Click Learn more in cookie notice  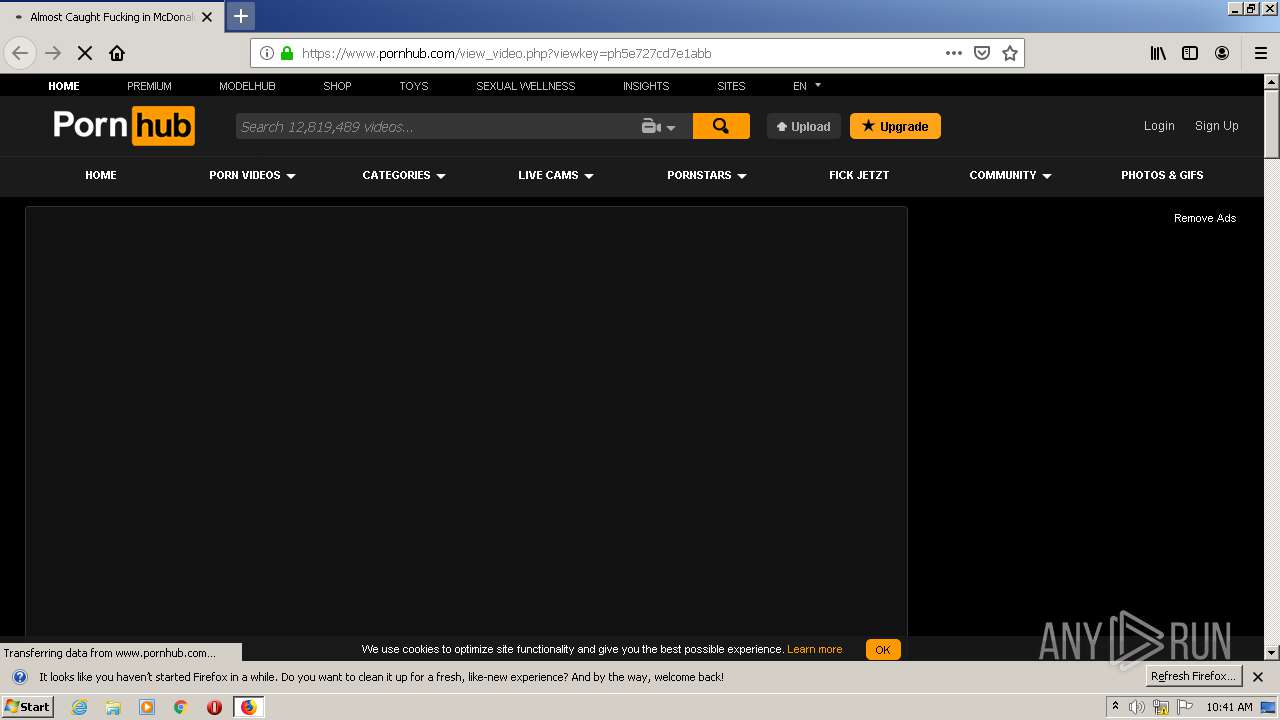point(814,649)
